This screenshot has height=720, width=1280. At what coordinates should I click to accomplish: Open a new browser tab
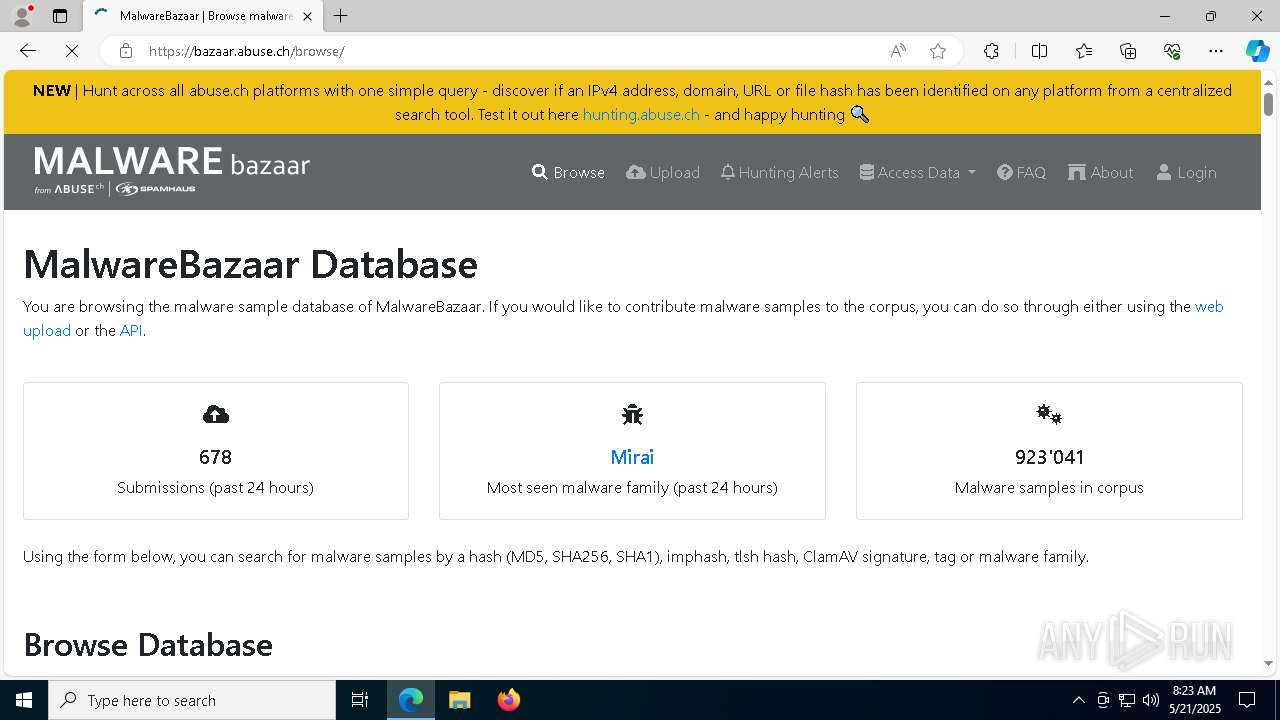(341, 16)
